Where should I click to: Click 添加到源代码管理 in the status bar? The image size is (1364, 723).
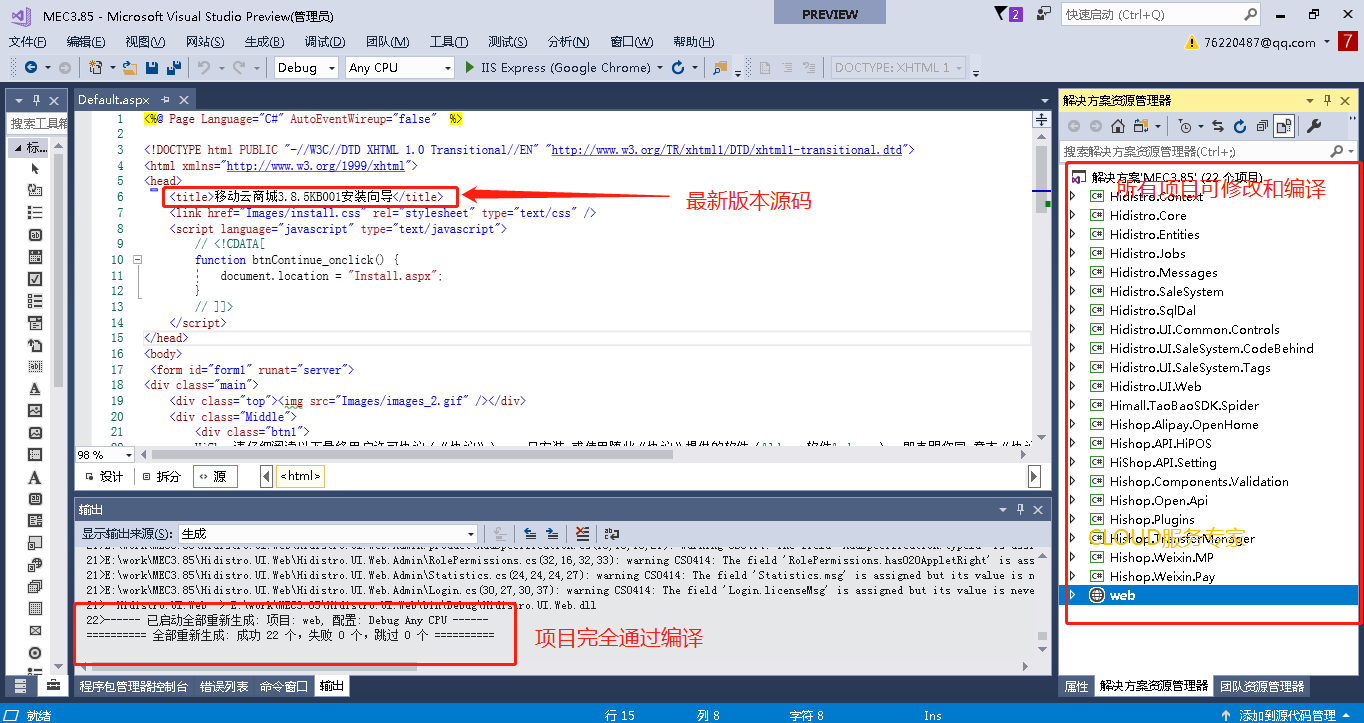pos(1290,714)
